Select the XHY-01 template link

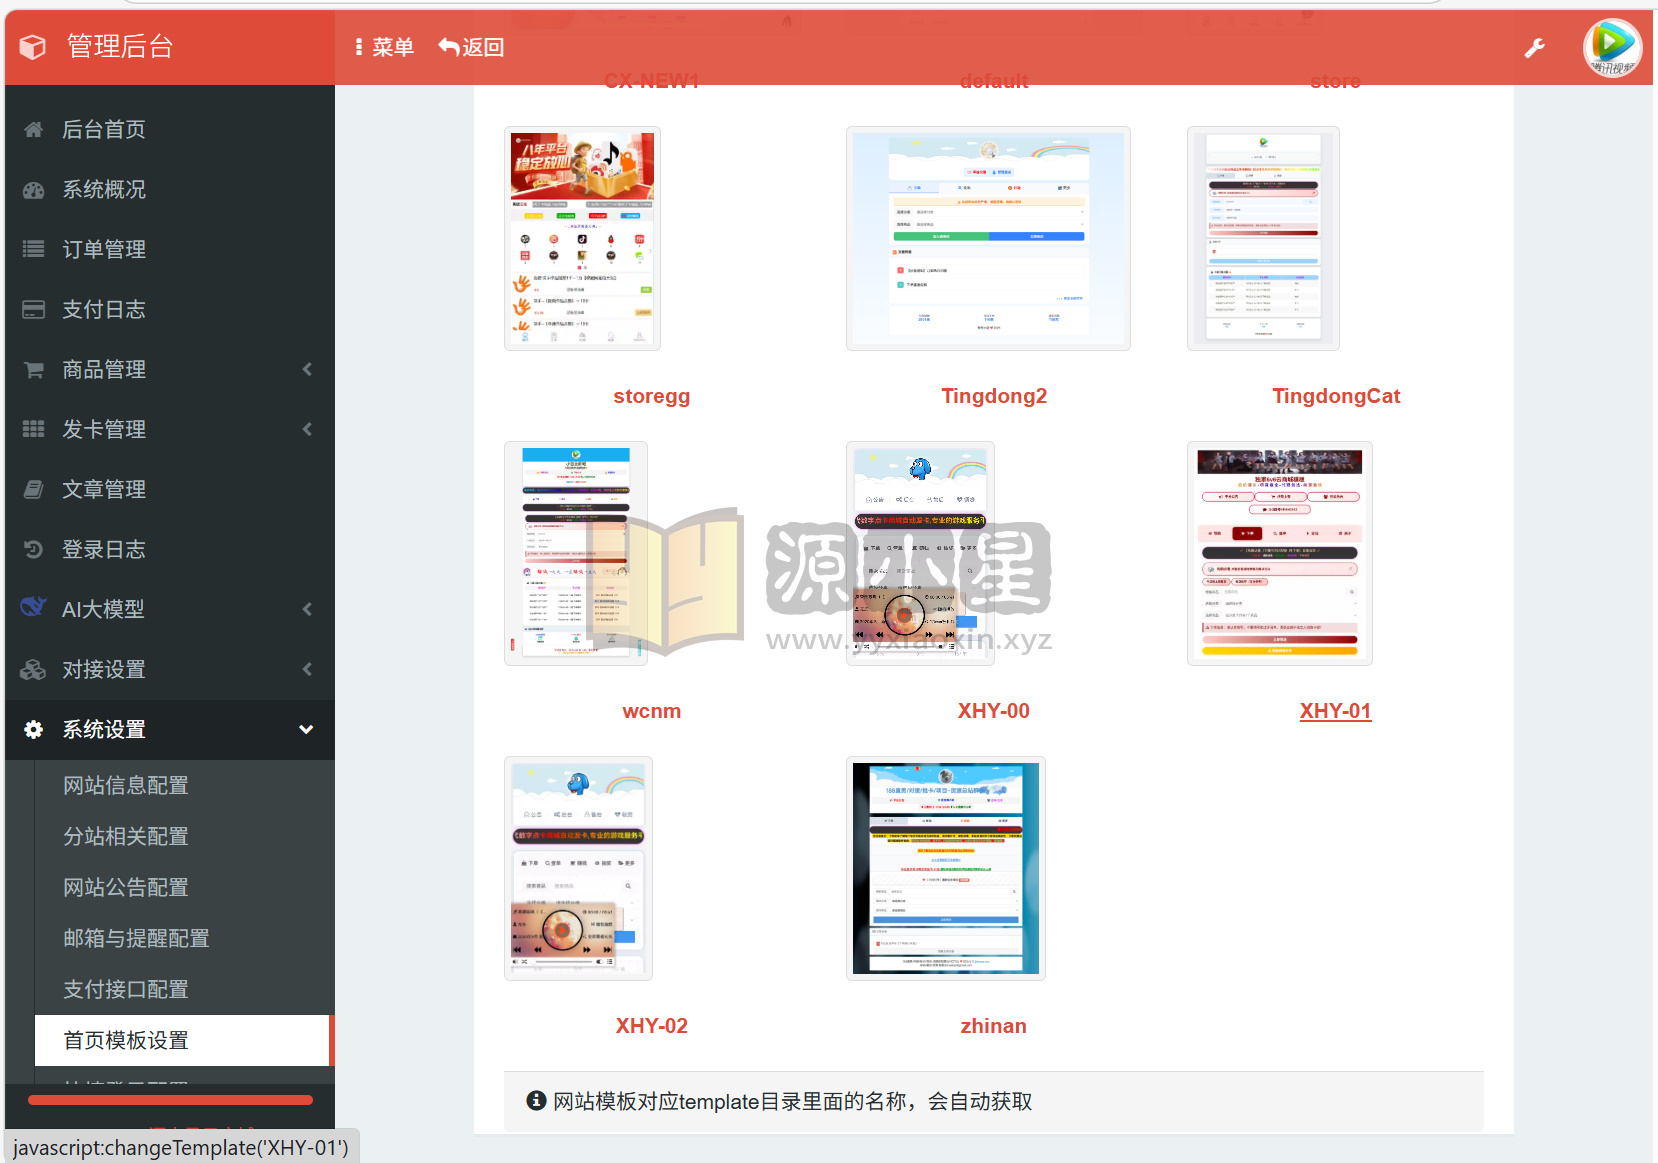coord(1335,711)
